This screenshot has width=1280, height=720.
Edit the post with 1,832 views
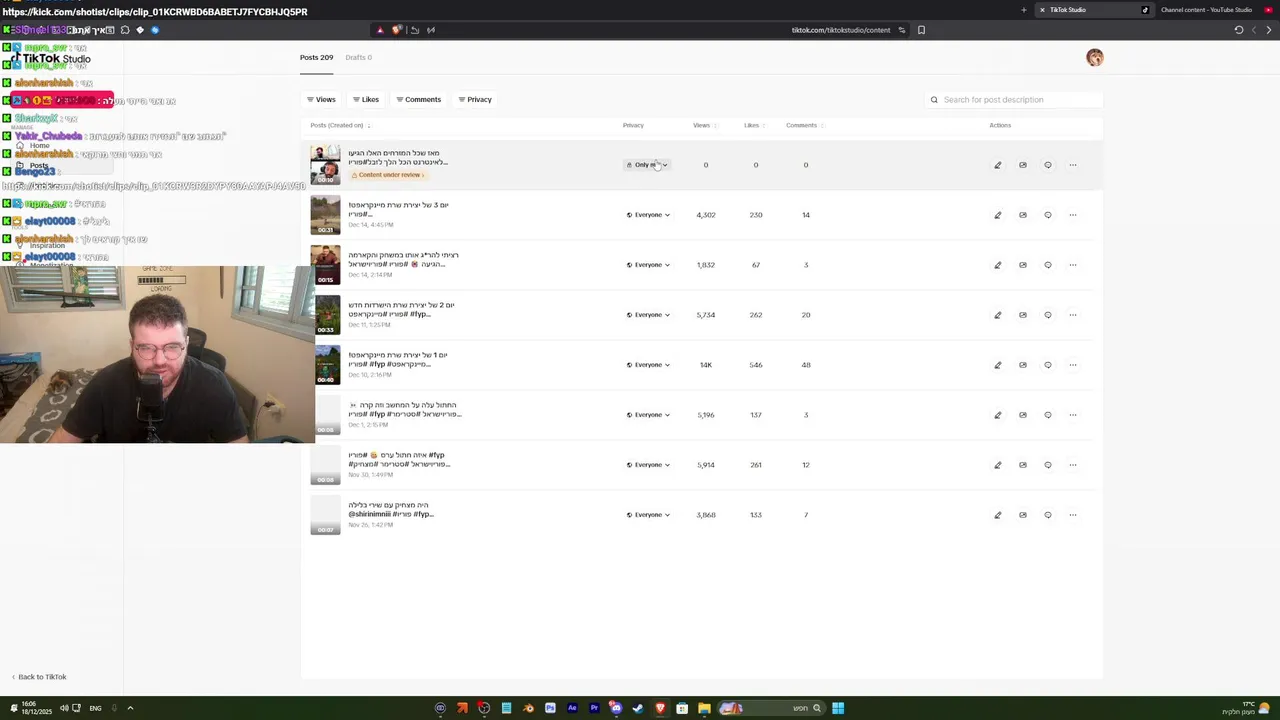click(x=997, y=265)
